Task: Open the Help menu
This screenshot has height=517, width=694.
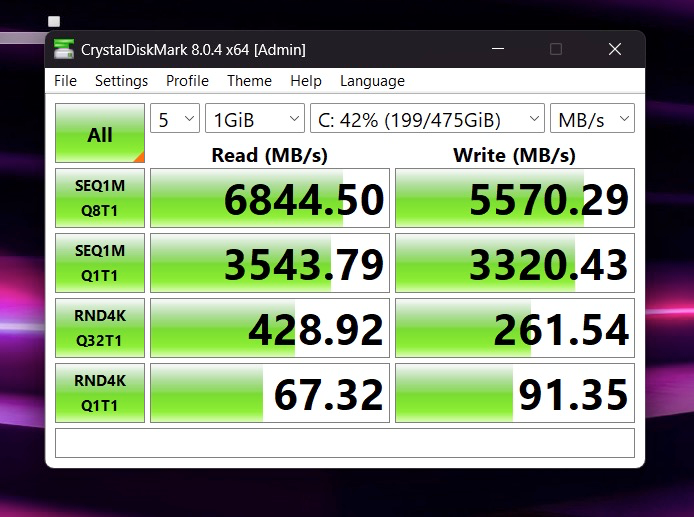Action: pyautogui.click(x=306, y=81)
